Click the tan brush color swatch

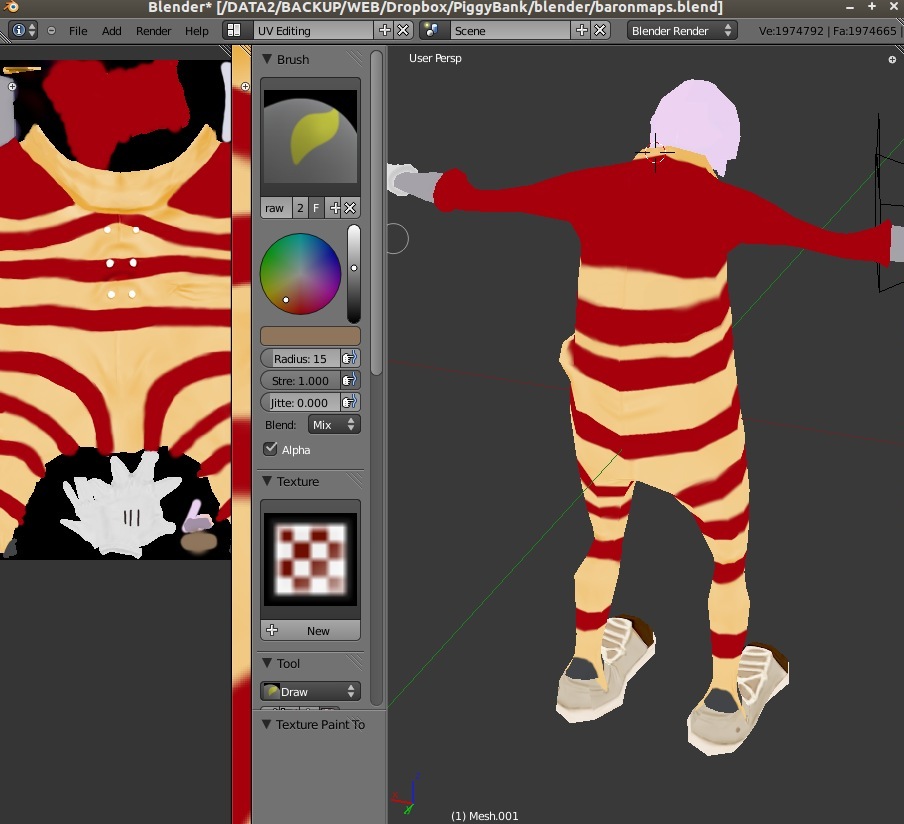(310, 335)
